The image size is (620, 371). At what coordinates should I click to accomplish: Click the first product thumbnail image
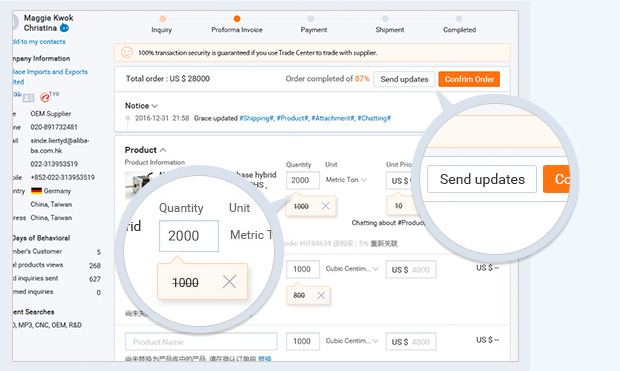pos(139,185)
